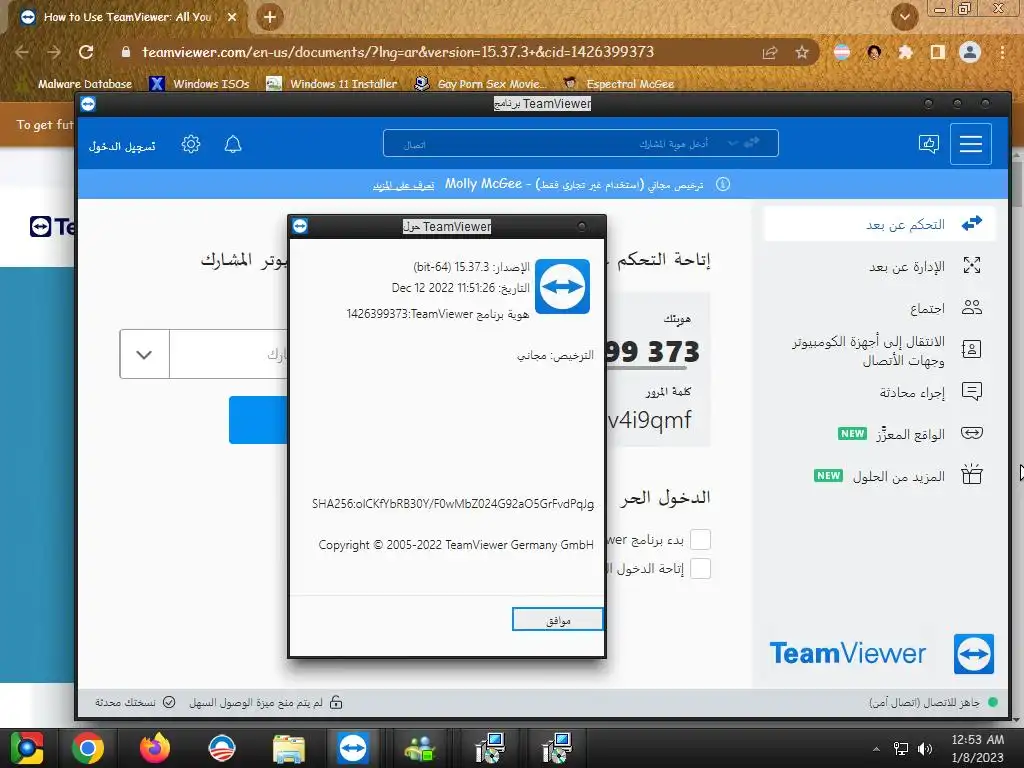Click SHA256 hash text in About dialog
The width and height of the screenshot is (1024, 768).
(x=453, y=504)
